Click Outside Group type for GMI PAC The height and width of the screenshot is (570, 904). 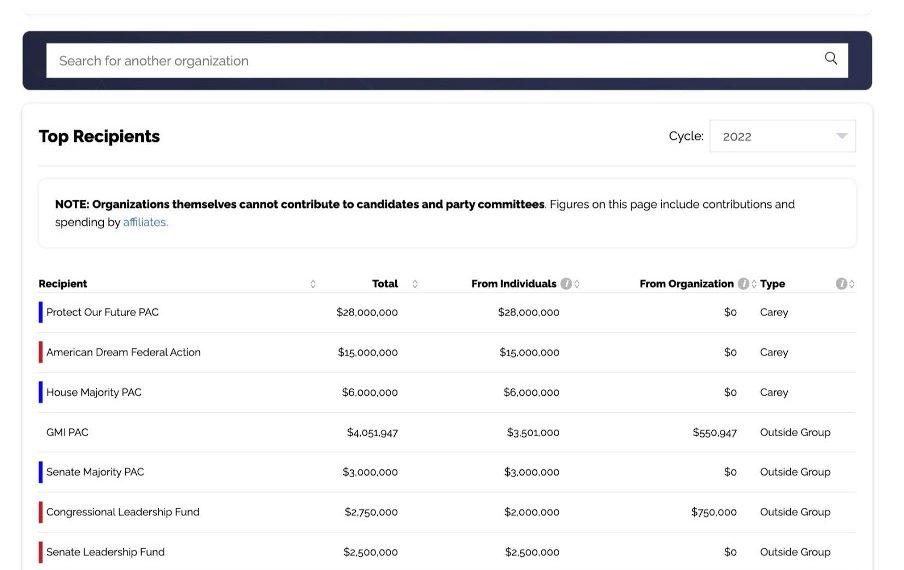click(x=795, y=432)
